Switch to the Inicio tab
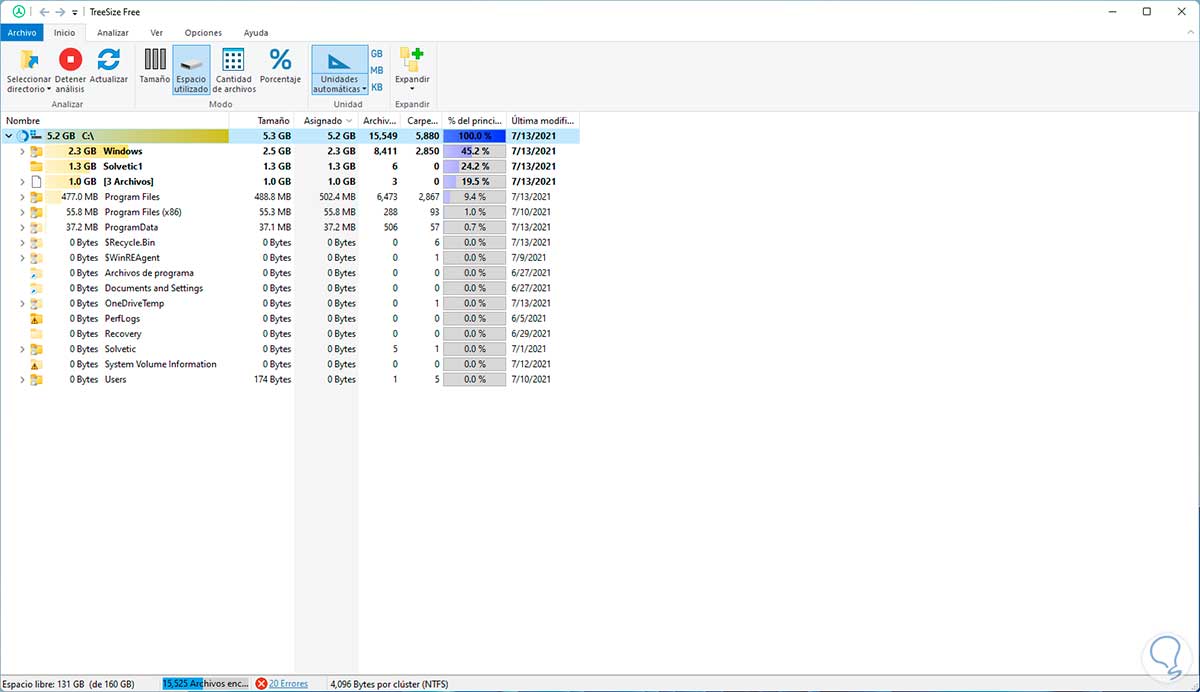Image resolution: width=1200 pixels, height=692 pixels. coord(64,33)
